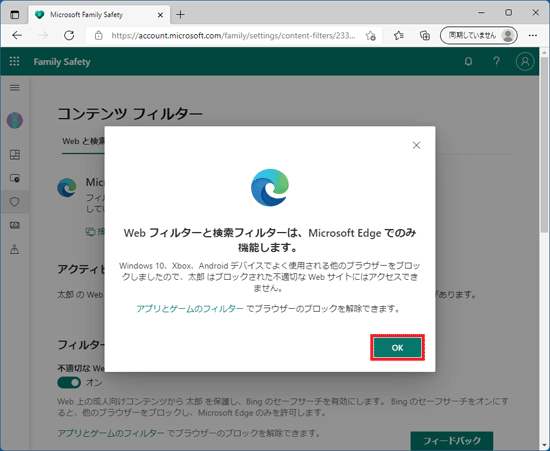Refresh the current page
550x451 pixels.
point(69,35)
